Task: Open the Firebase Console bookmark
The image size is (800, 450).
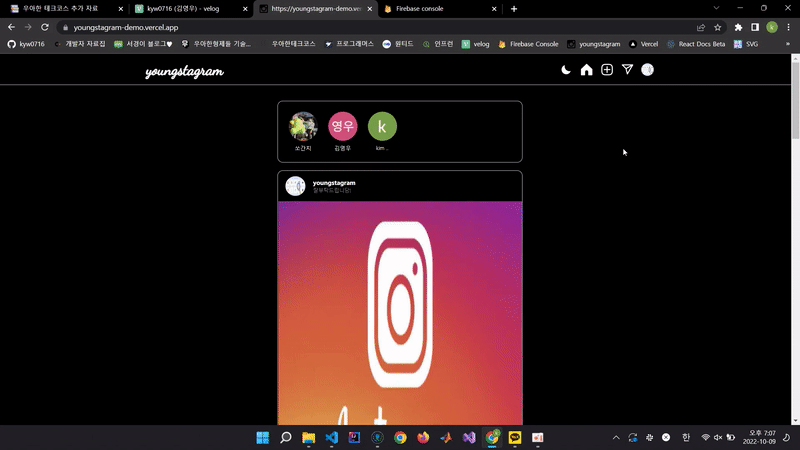Action: tap(528, 44)
